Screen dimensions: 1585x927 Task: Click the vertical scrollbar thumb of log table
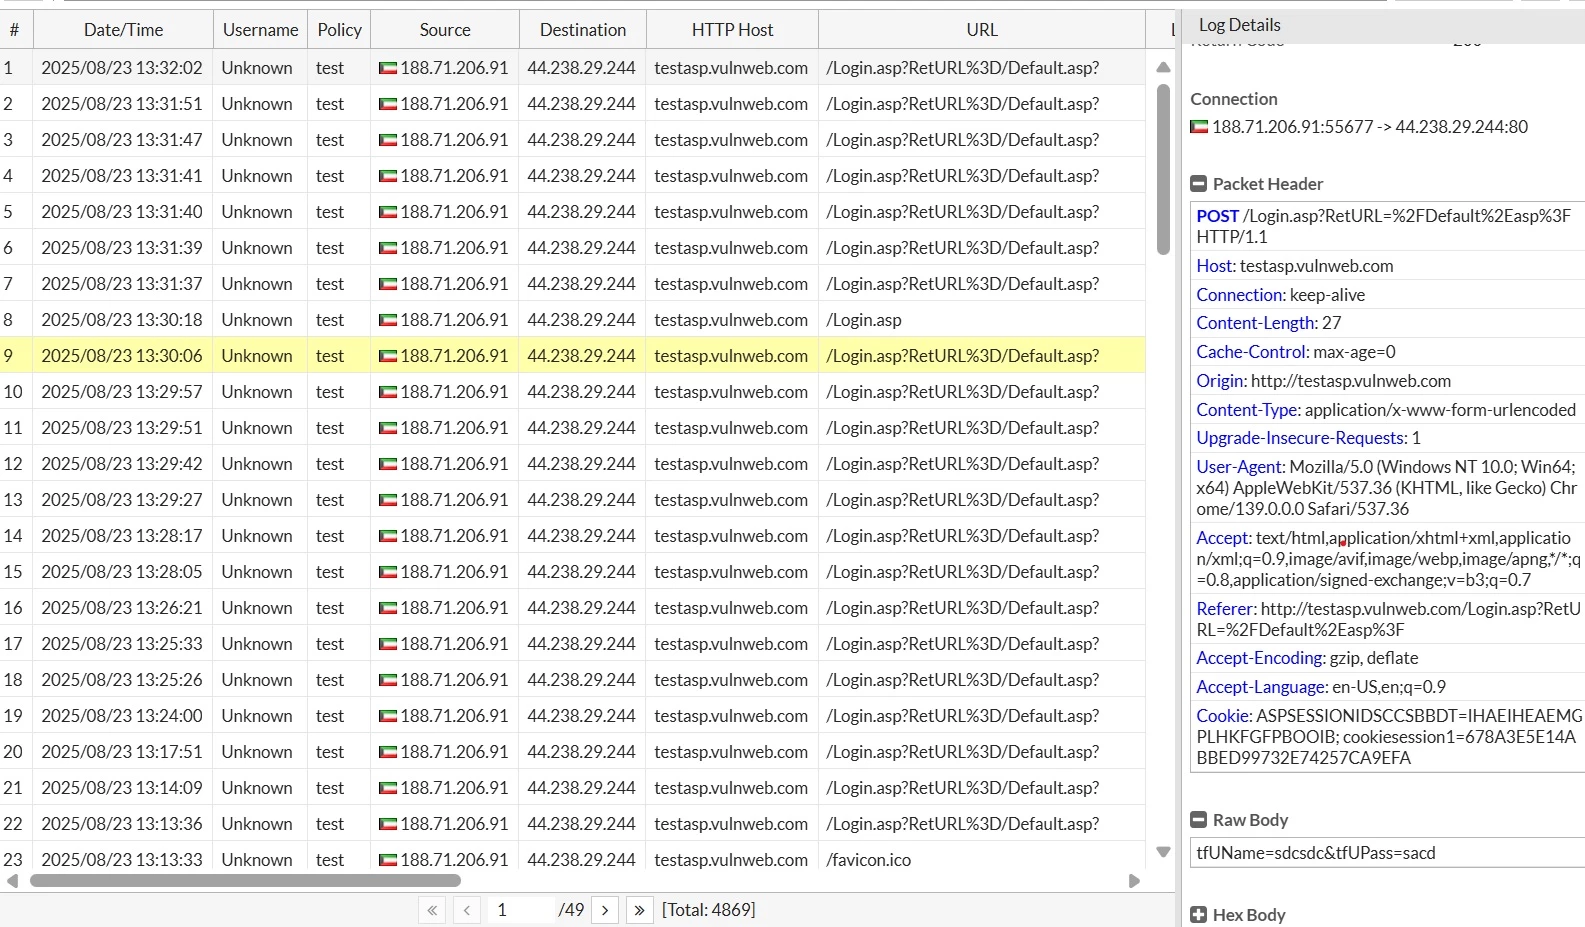click(x=1163, y=170)
